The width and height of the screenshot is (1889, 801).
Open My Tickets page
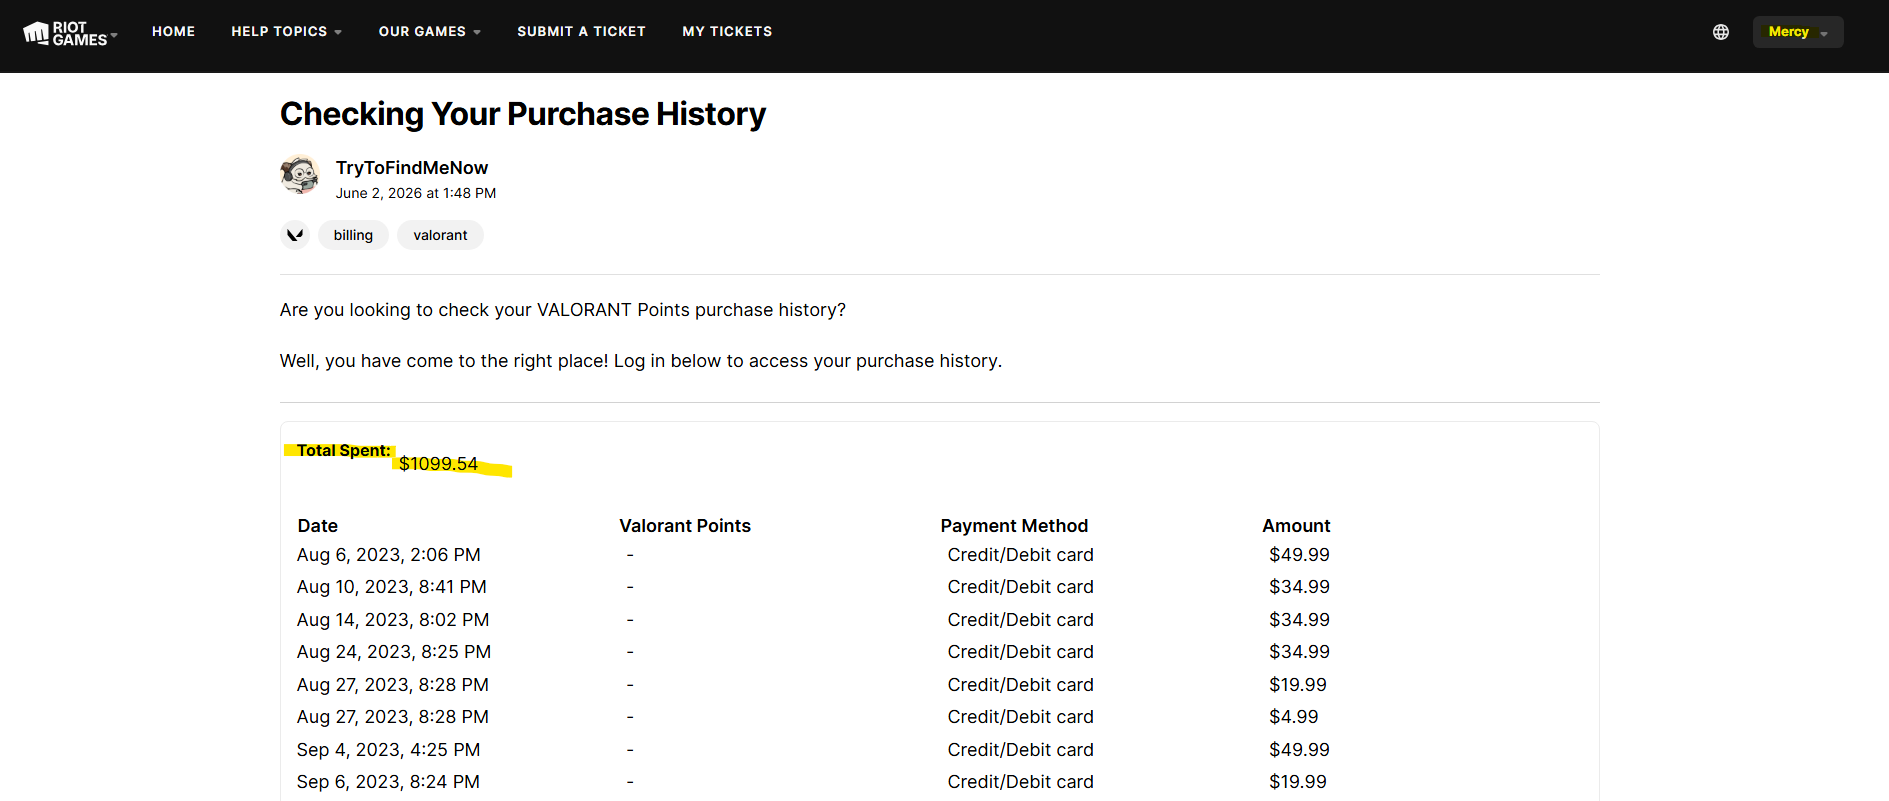(x=727, y=32)
